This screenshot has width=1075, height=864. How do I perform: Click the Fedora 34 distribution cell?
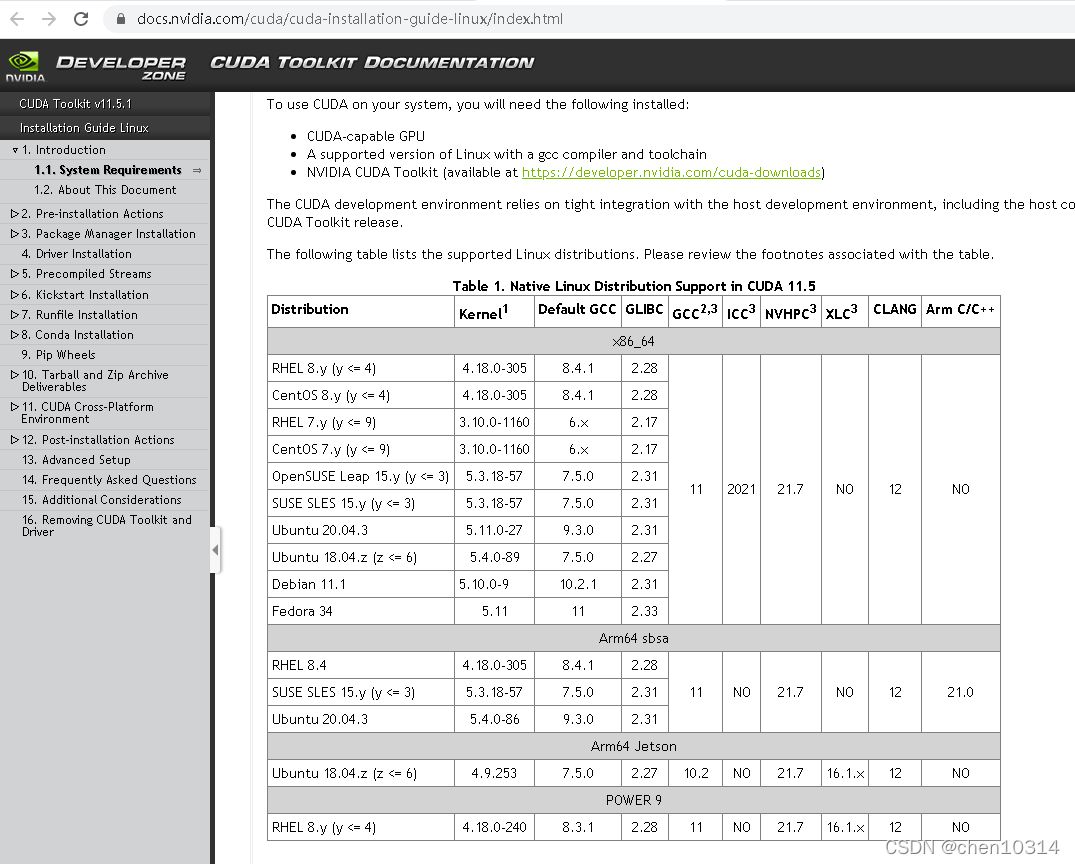pos(361,611)
